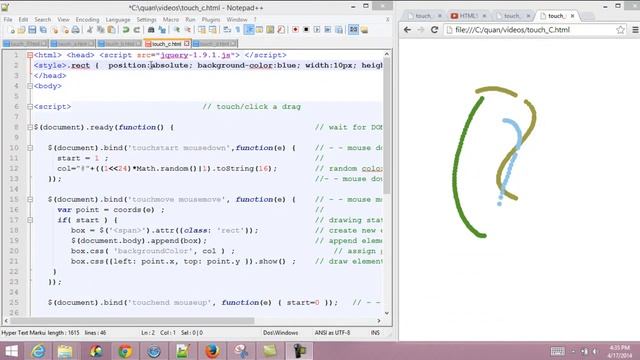
Task: Click the Save All toolbar icon
Action: (43, 30)
